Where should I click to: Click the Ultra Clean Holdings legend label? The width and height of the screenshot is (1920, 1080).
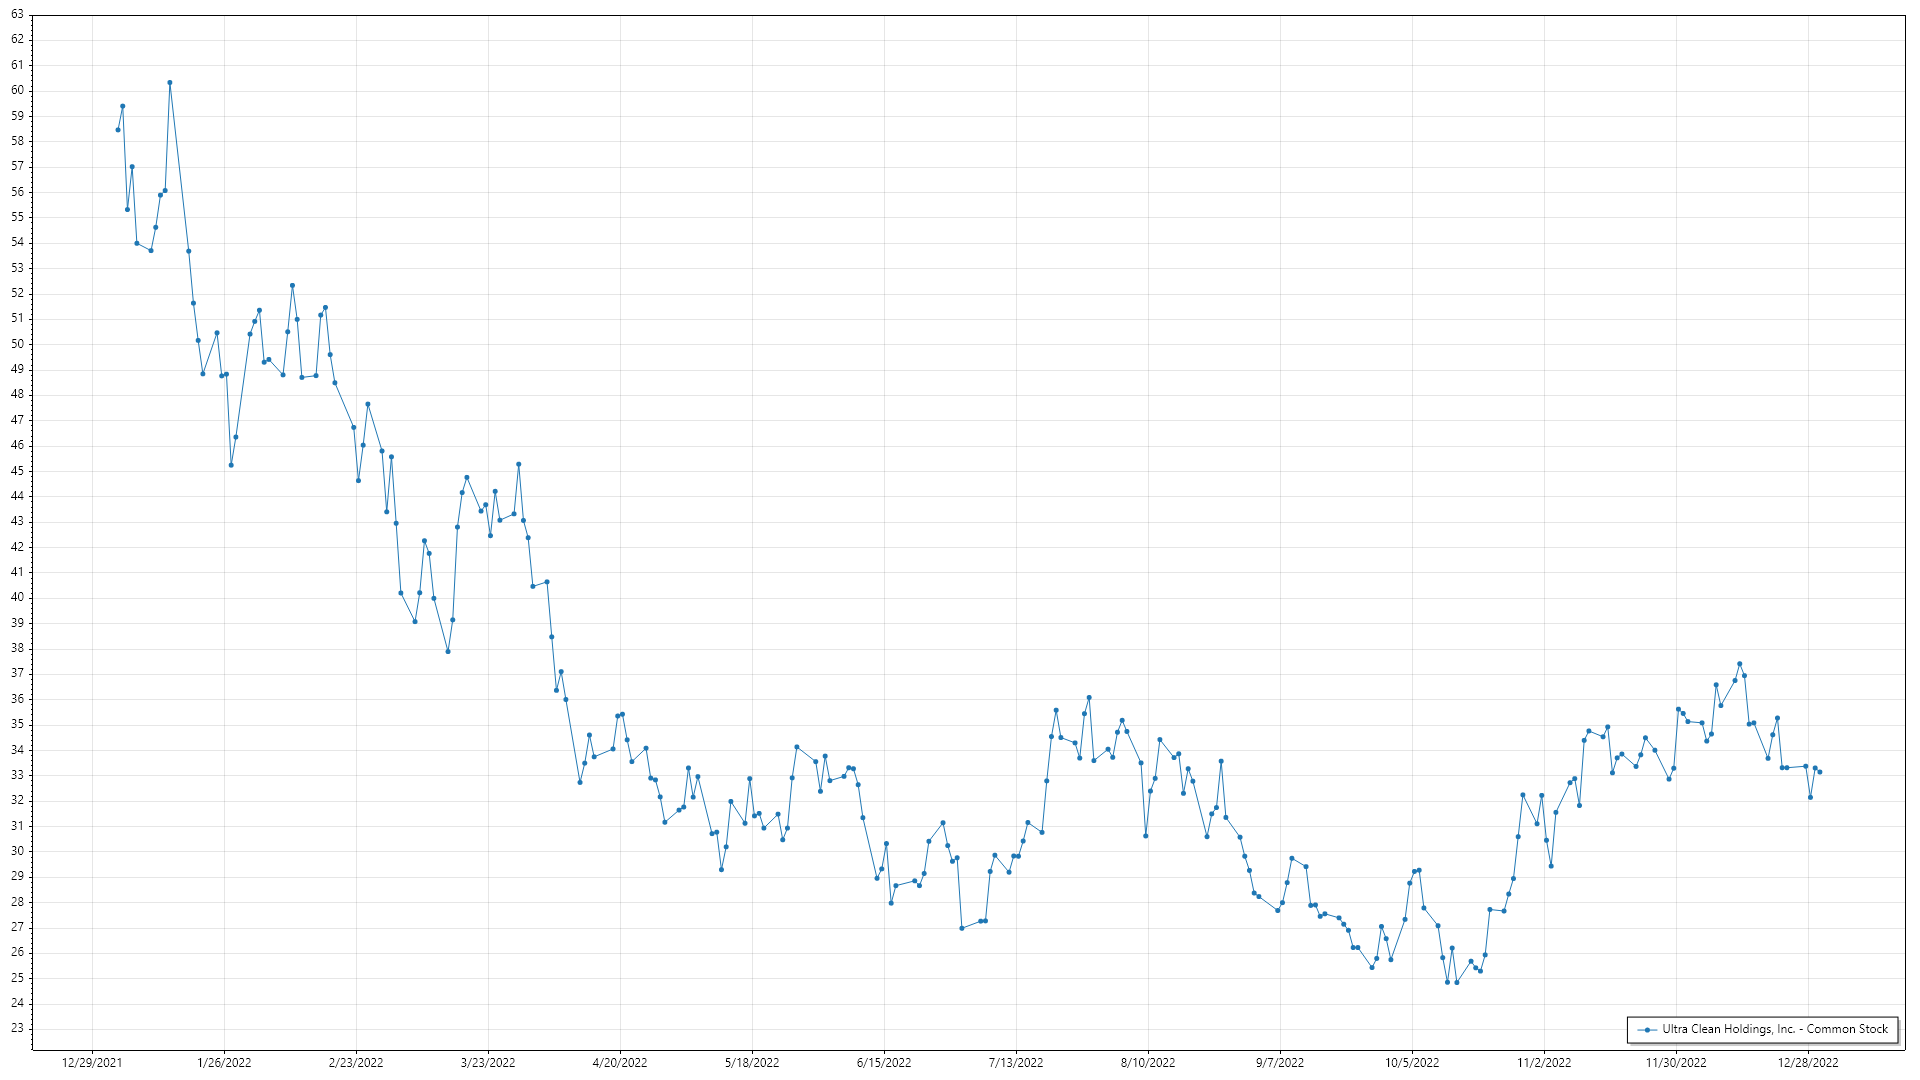[x=1774, y=1029]
